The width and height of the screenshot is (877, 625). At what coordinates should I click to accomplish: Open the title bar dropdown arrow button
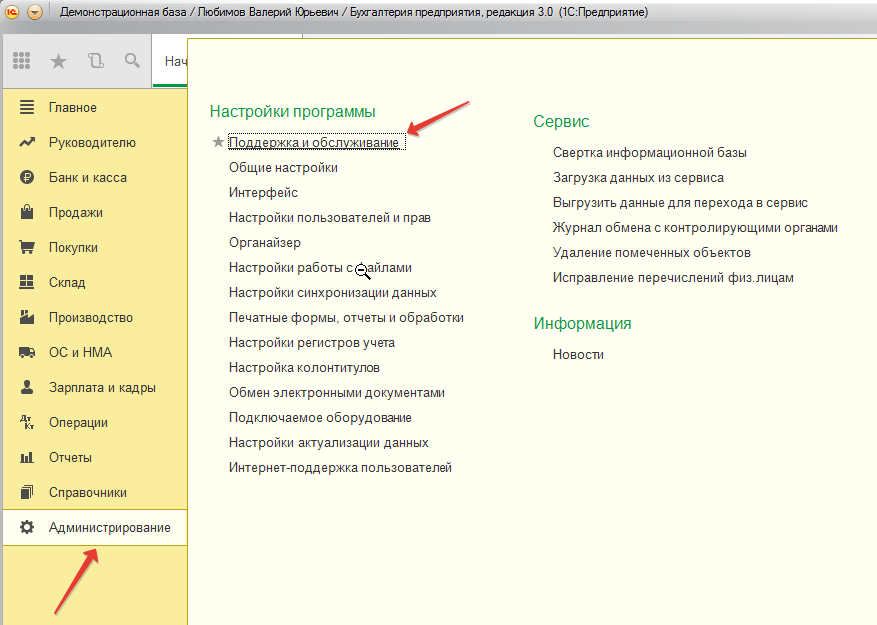click(36, 12)
